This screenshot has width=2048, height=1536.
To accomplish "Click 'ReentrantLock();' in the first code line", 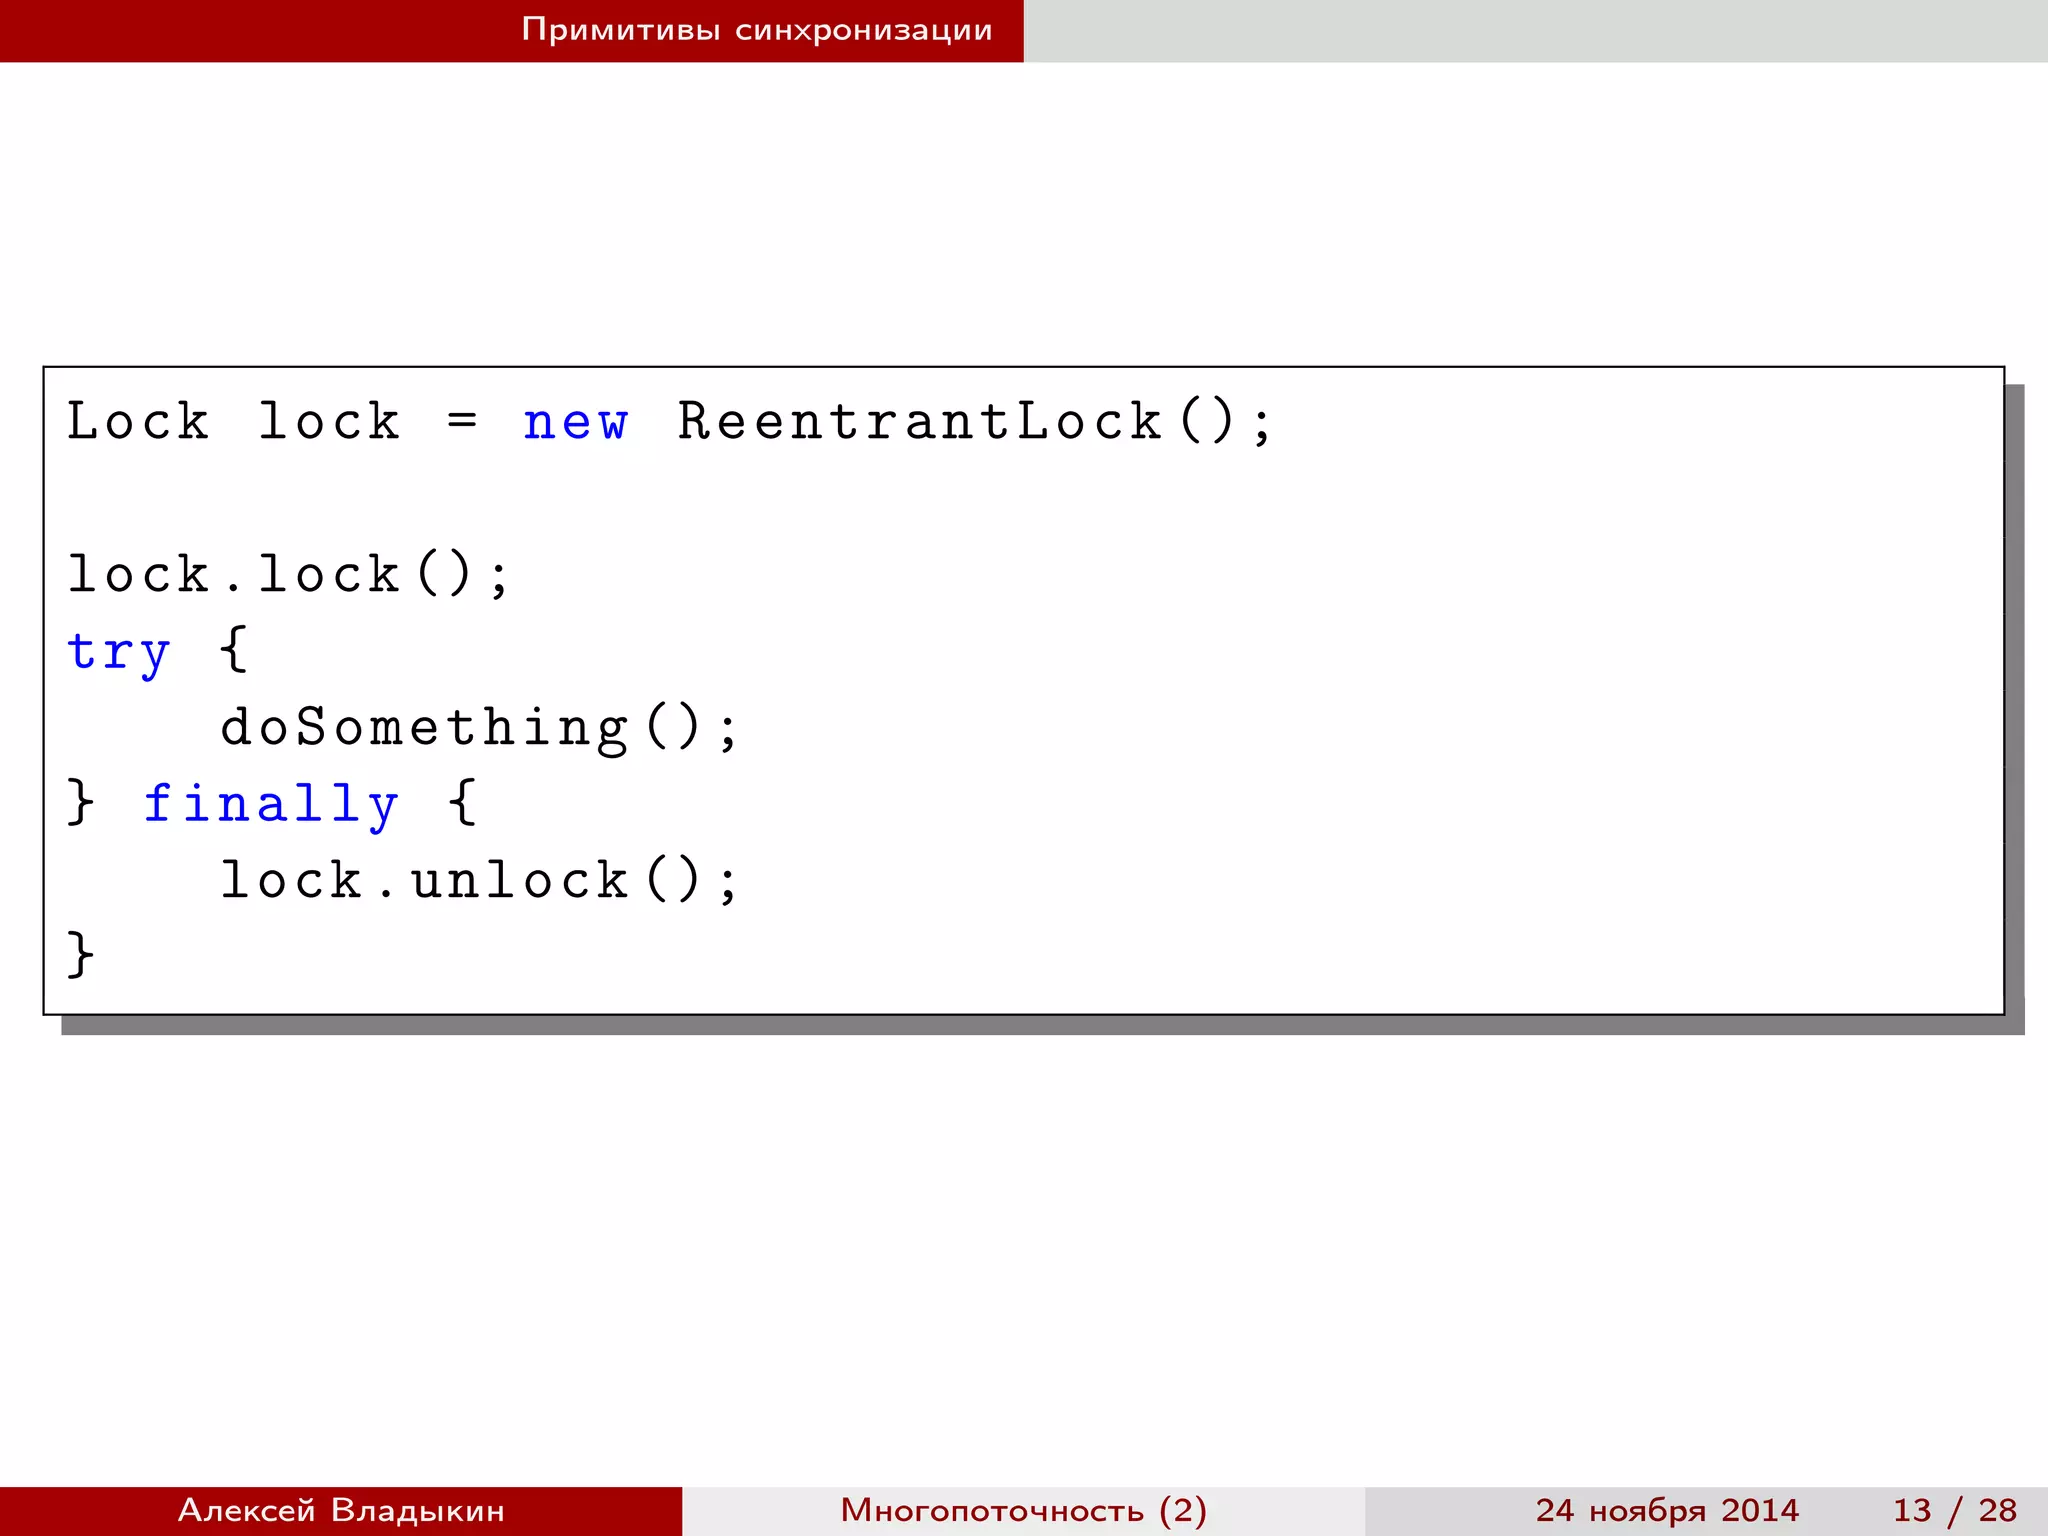I will (975, 421).
